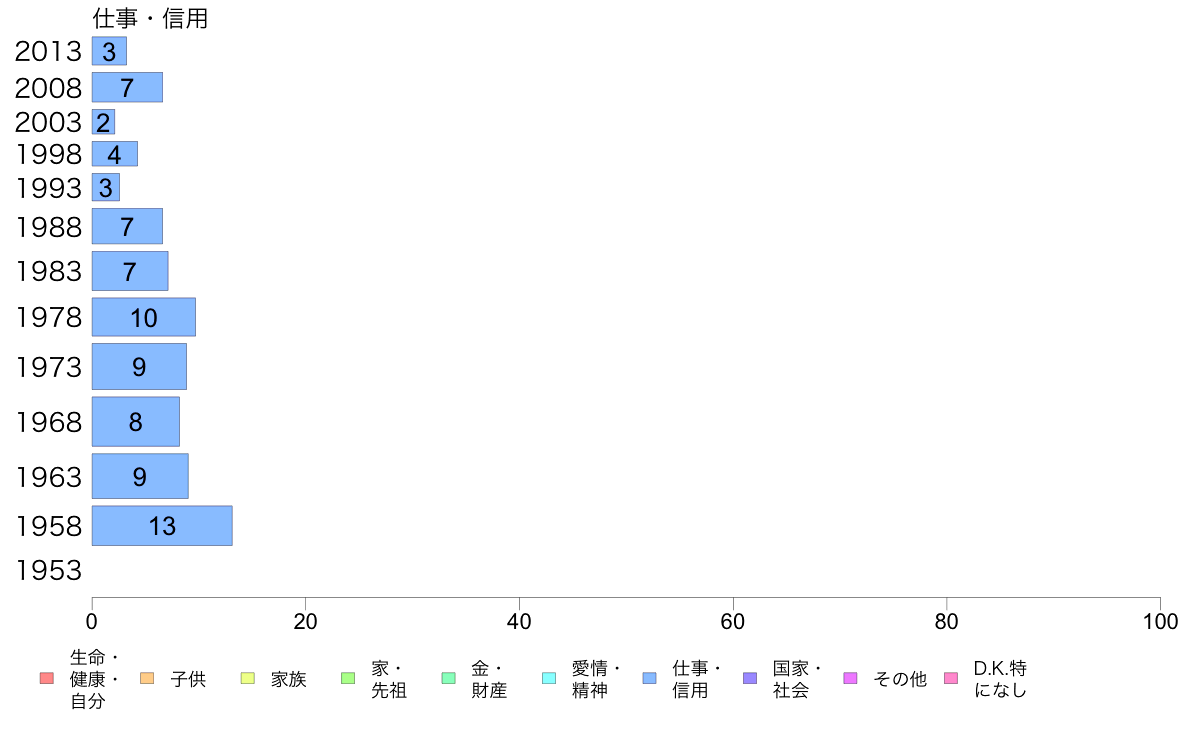Click the red 生命・健康・自分 legend swatch
Viewport: 1188px width, 736px height.
click(x=47, y=678)
